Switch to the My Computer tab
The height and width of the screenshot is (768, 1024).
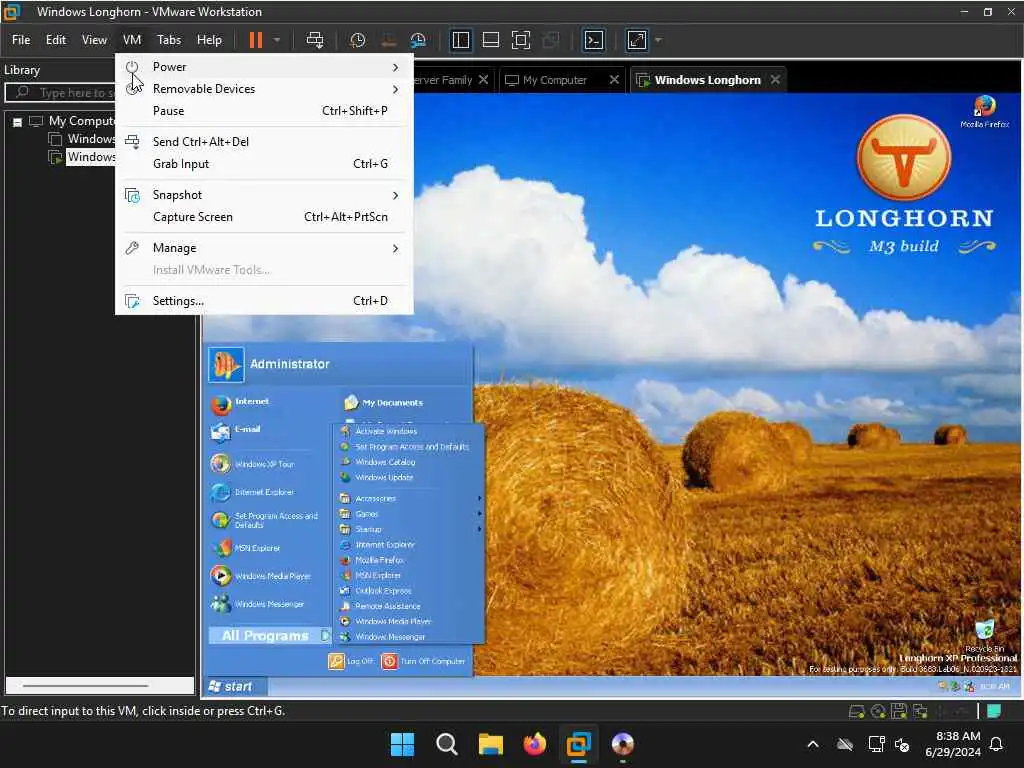pyautogui.click(x=554, y=80)
